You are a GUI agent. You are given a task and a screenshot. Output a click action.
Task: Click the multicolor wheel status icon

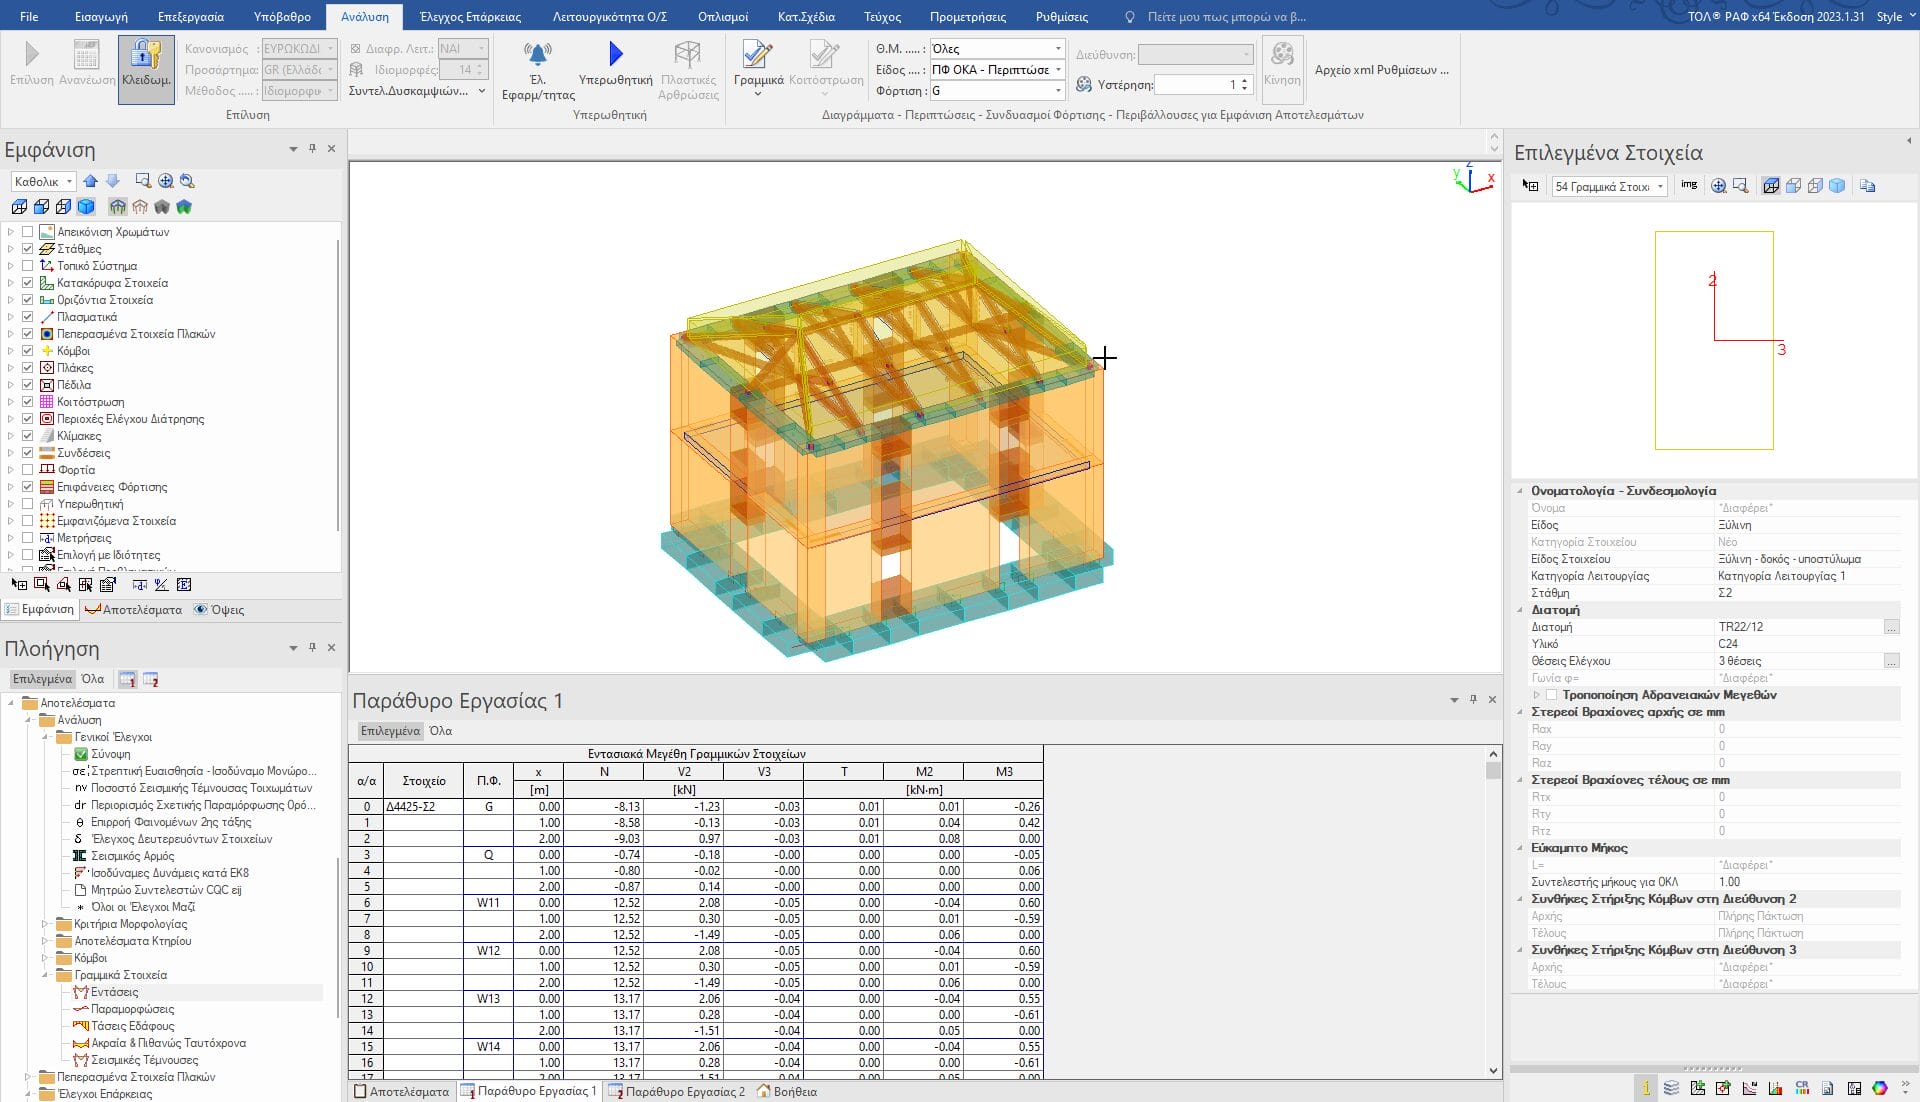(x=1880, y=1089)
